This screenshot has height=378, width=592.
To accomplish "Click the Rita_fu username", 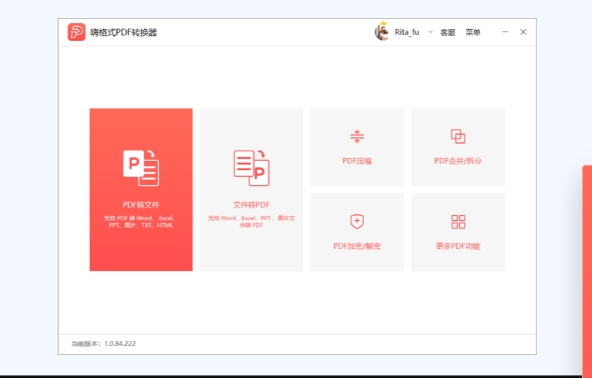I will pyautogui.click(x=407, y=32).
